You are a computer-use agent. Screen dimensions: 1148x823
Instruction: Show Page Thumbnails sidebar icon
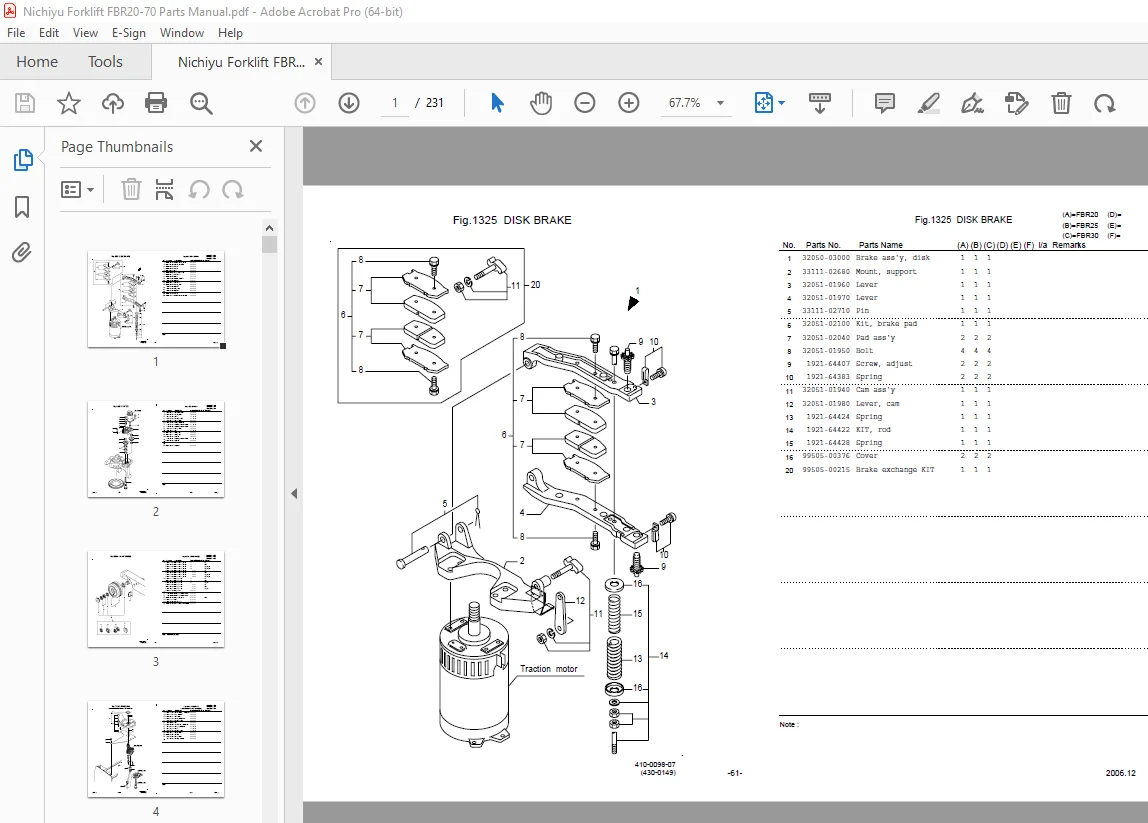[23, 160]
